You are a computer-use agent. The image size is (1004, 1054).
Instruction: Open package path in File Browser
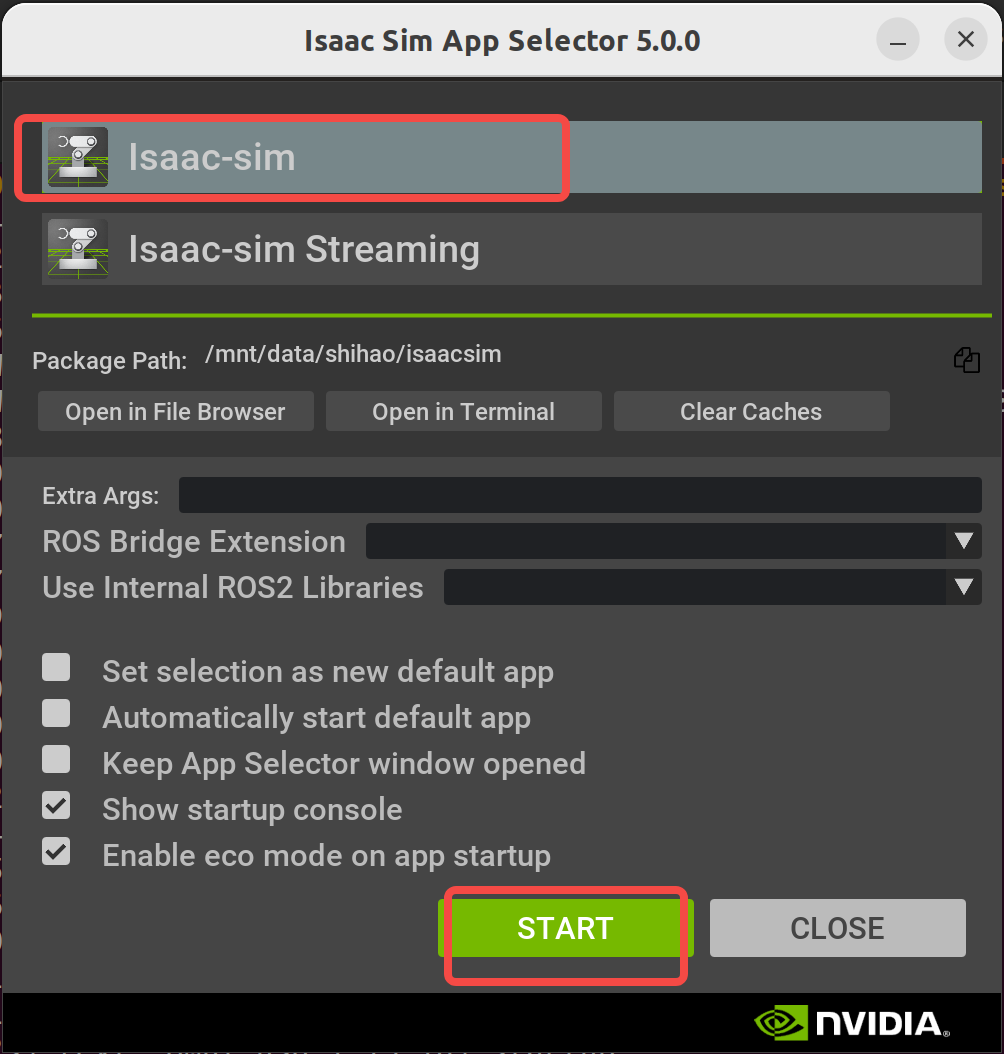pyautogui.click(x=175, y=411)
